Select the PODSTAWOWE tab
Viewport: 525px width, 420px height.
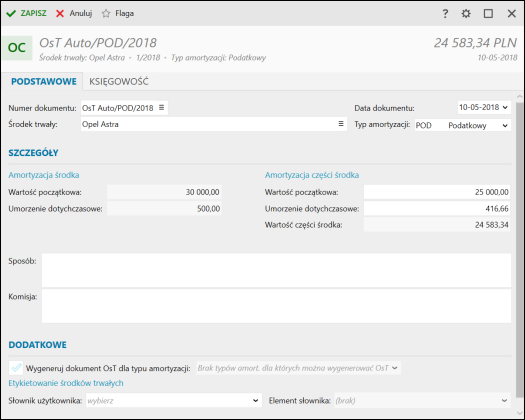pos(44,81)
